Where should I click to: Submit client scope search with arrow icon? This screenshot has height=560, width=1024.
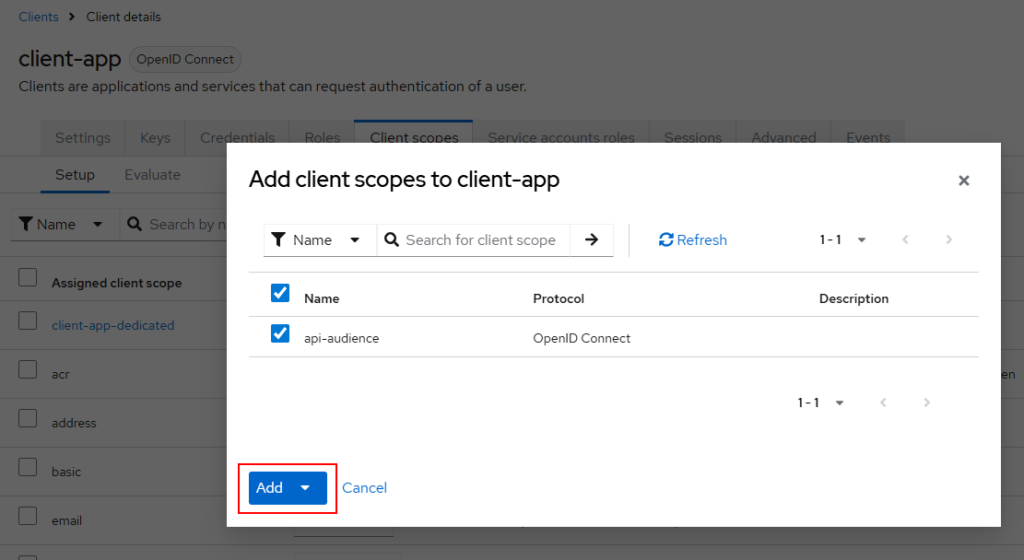[x=592, y=240]
